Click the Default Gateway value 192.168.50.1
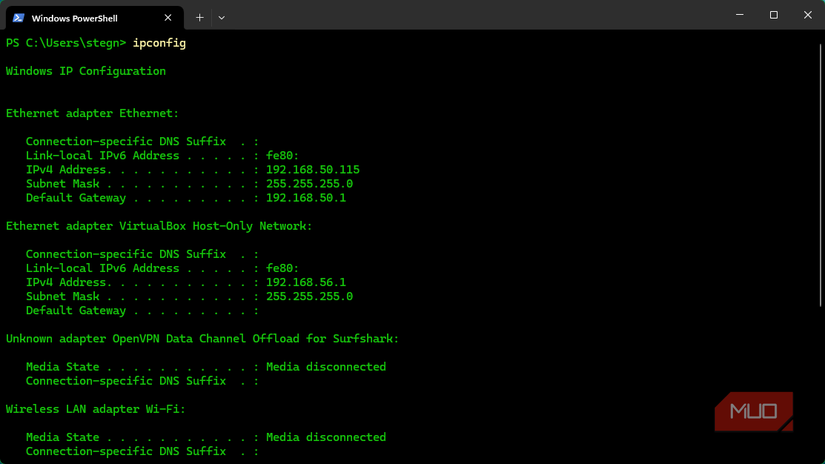The height and width of the screenshot is (464, 825). [306, 198]
